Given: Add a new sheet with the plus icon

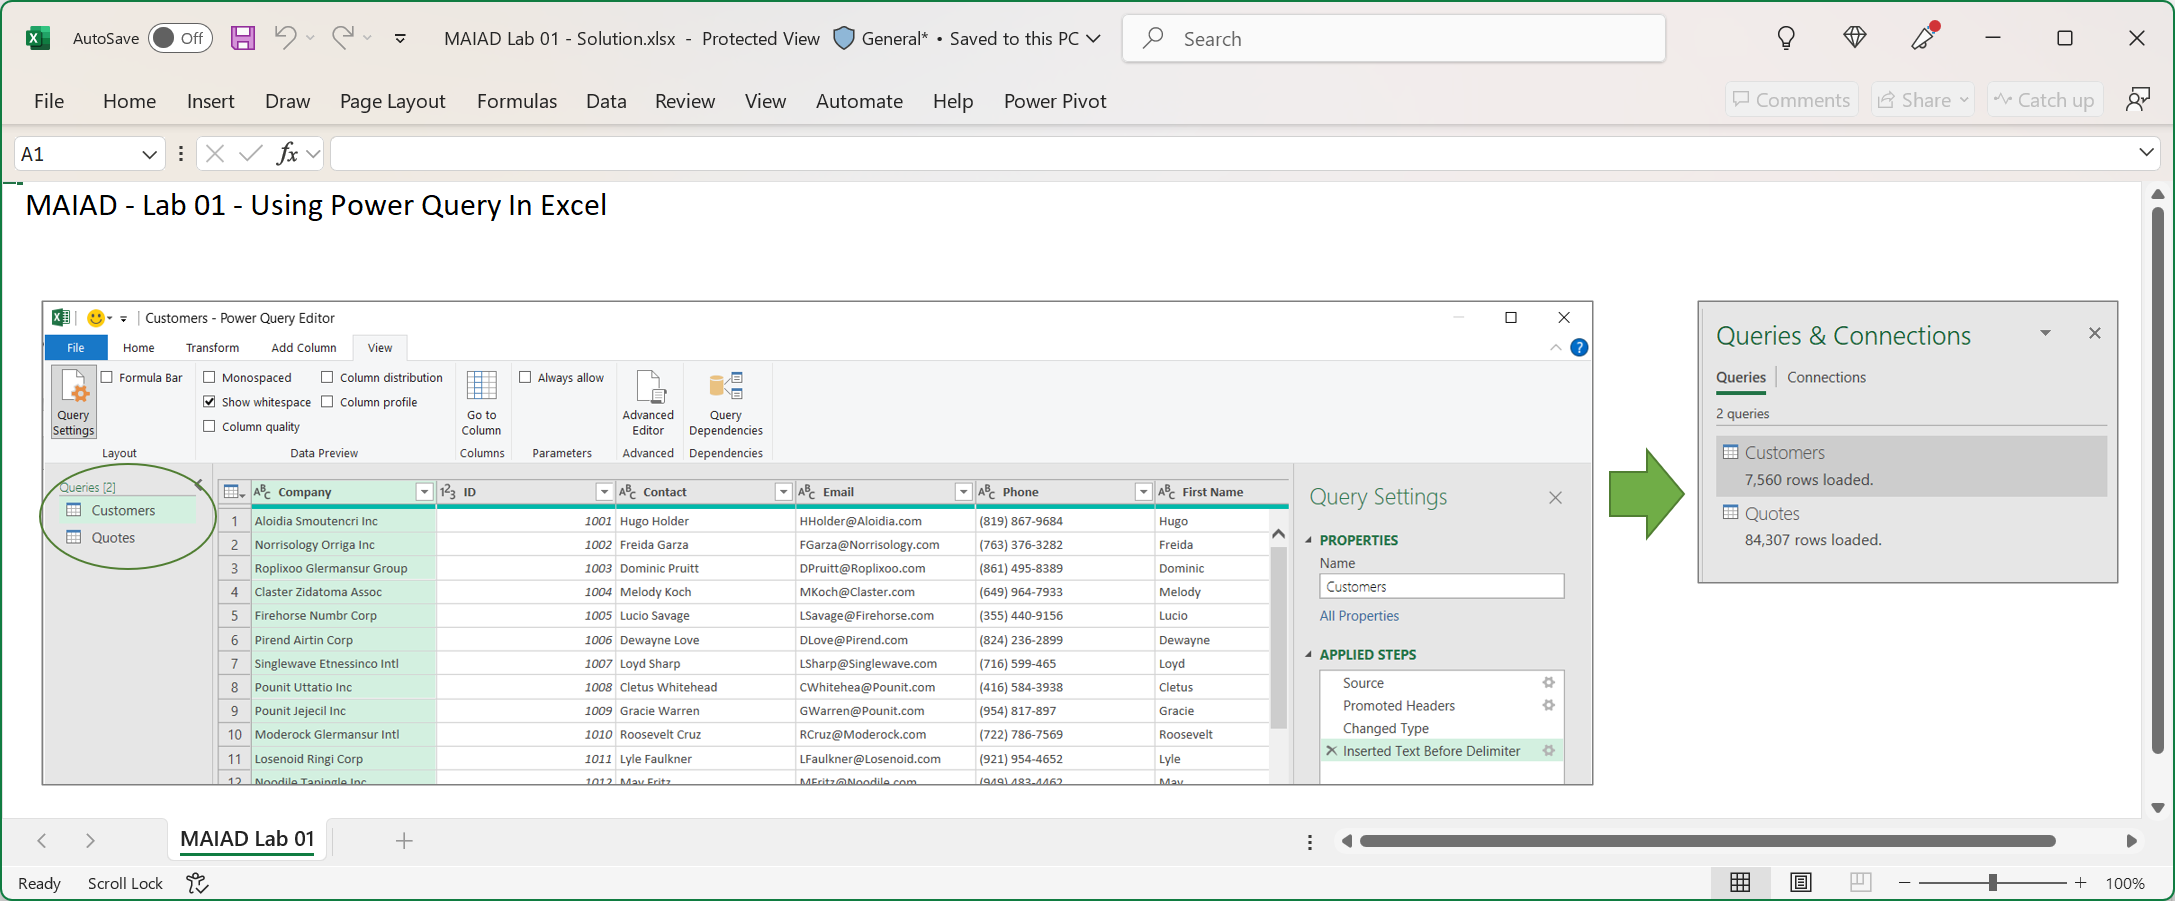Looking at the screenshot, I should (x=404, y=841).
